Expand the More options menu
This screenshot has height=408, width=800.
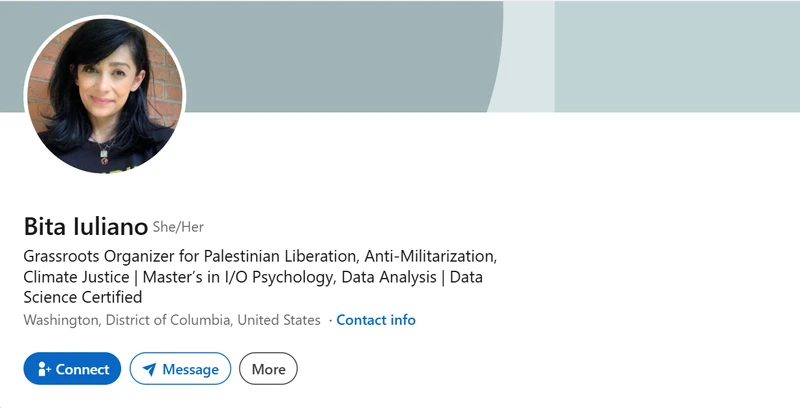(268, 369)
